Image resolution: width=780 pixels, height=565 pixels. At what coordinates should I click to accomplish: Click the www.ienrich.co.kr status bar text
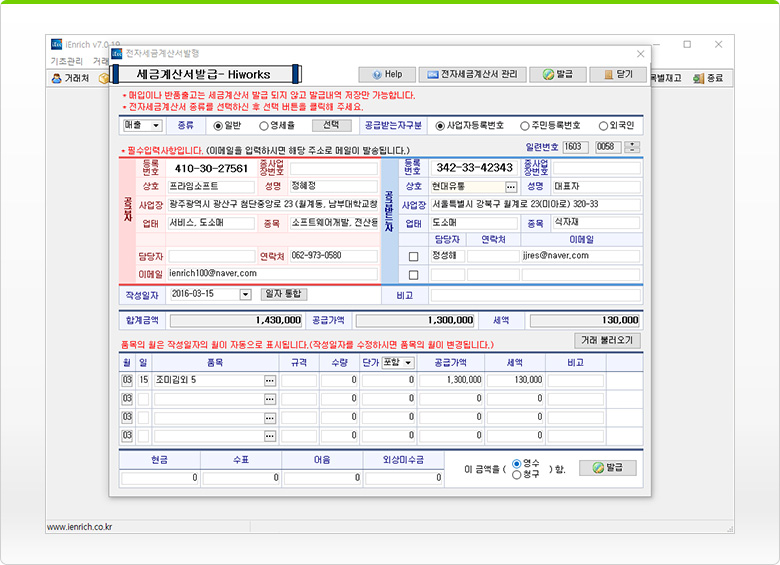80,527
